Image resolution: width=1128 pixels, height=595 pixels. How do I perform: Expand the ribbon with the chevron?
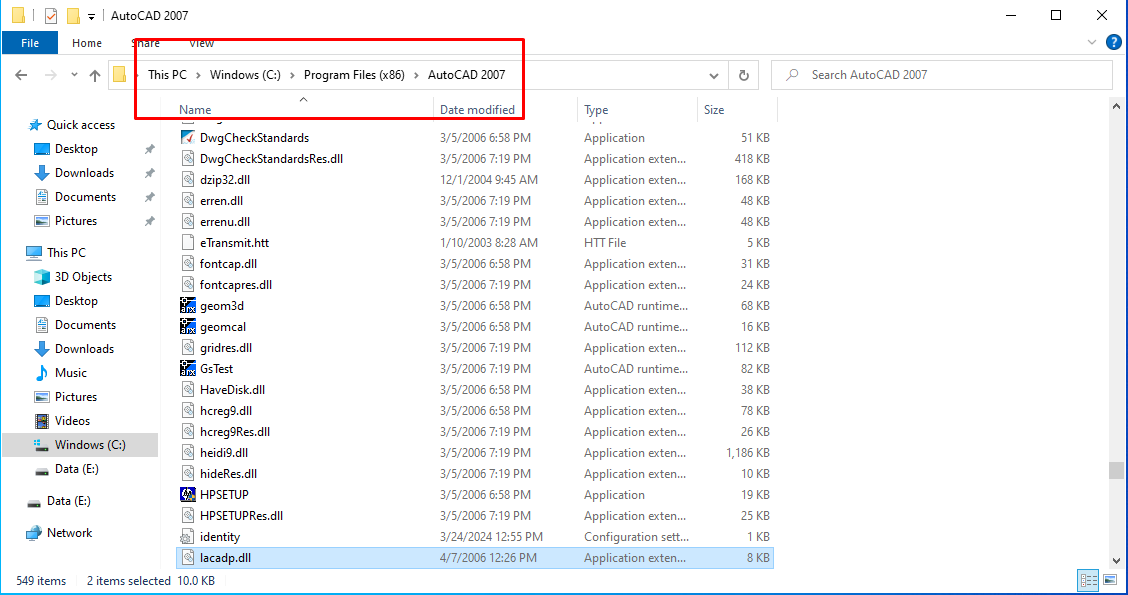click(x=1092, y=43)
